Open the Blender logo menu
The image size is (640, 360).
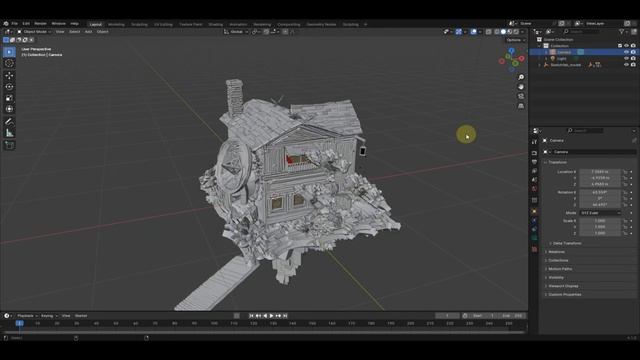(x=6, y=24)
